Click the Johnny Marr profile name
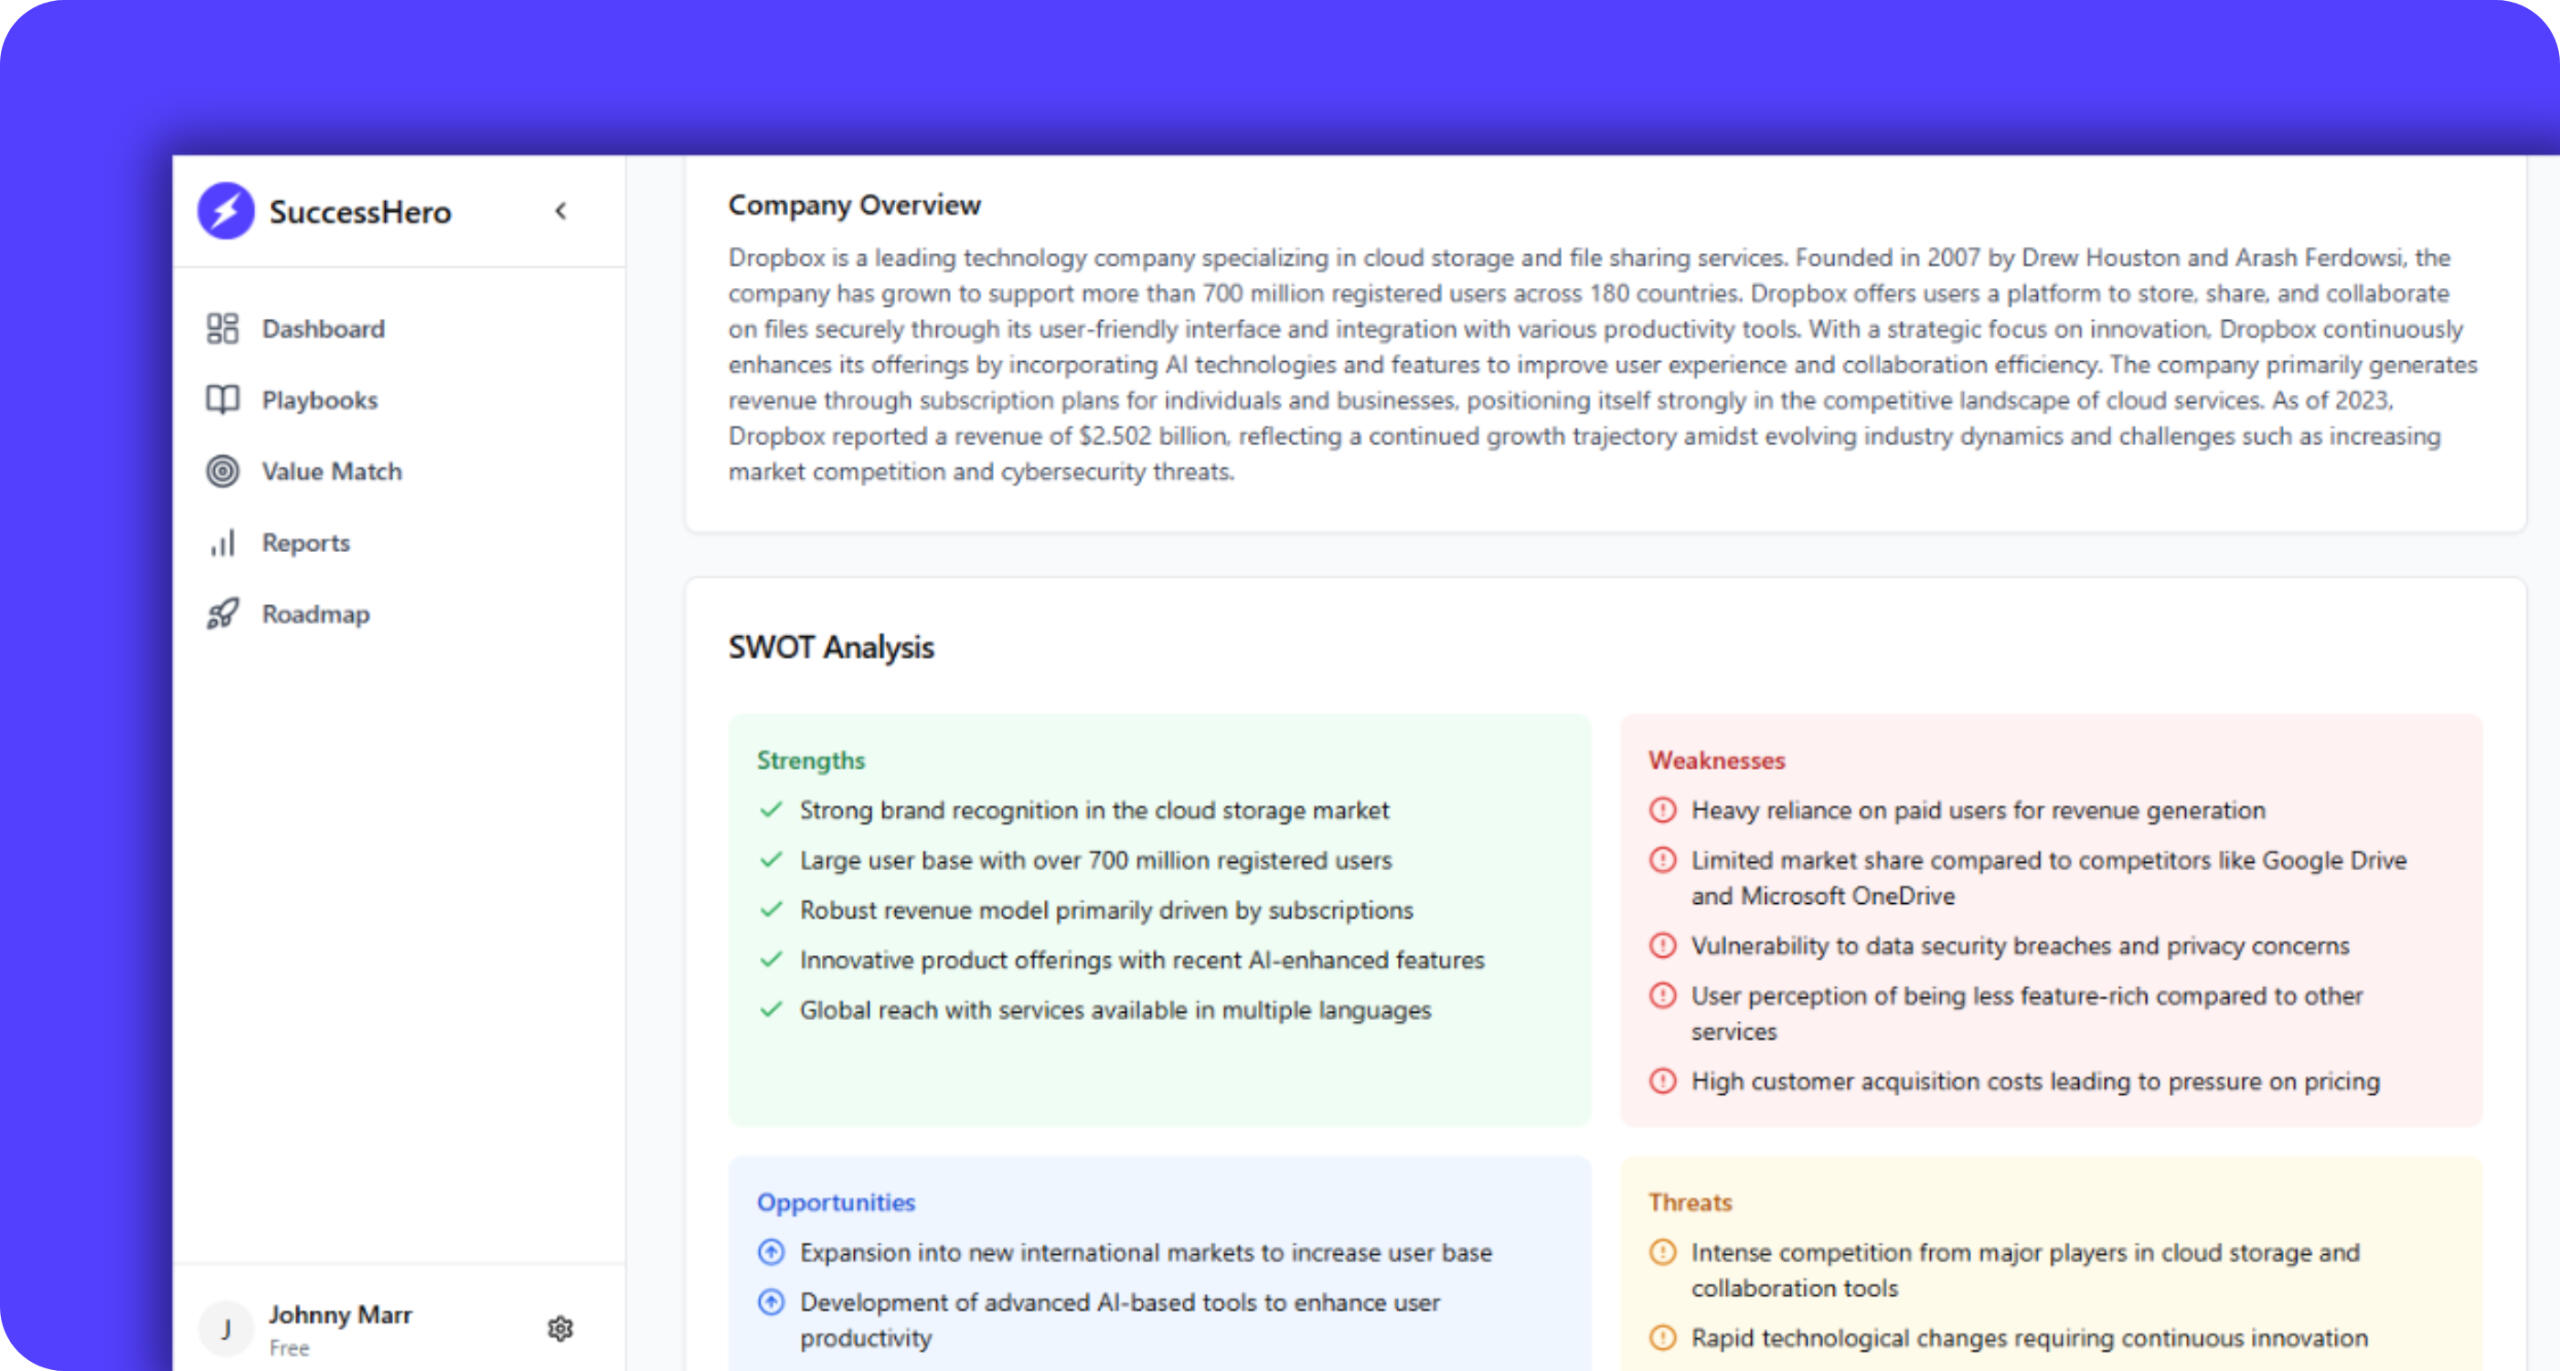This screenshot has width=2560, height=1371. (340, 1314)
